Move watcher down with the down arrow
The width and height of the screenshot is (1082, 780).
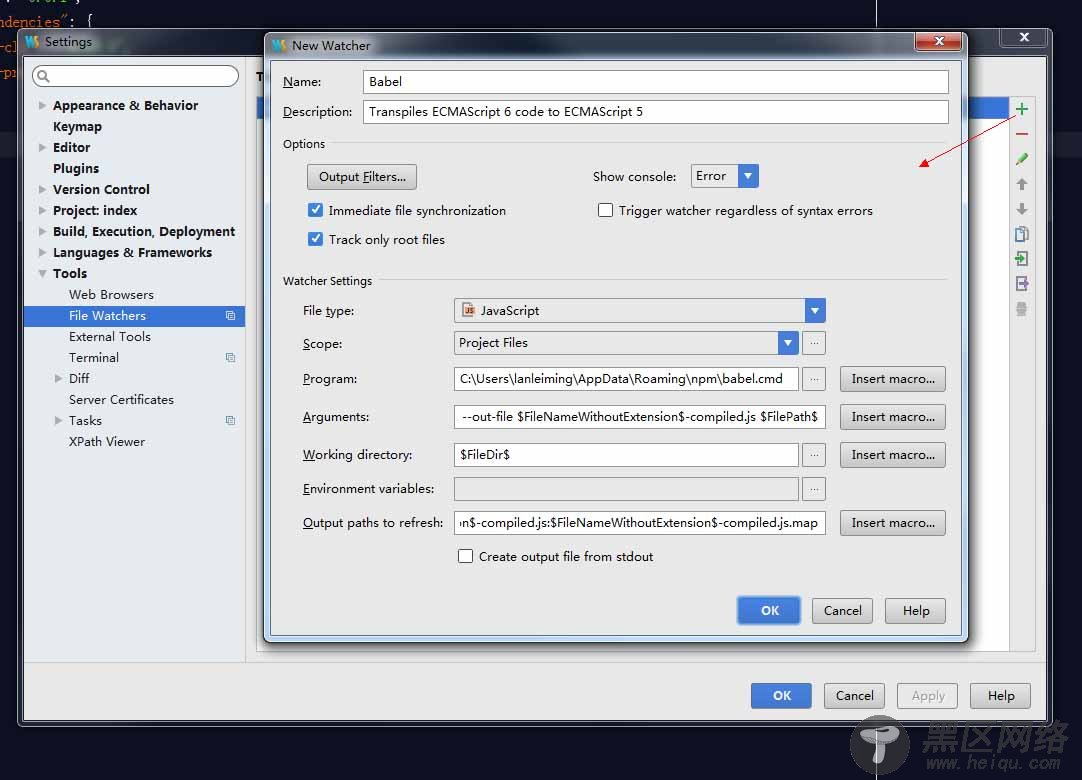pyautogui.click(x=1022, y=209)
